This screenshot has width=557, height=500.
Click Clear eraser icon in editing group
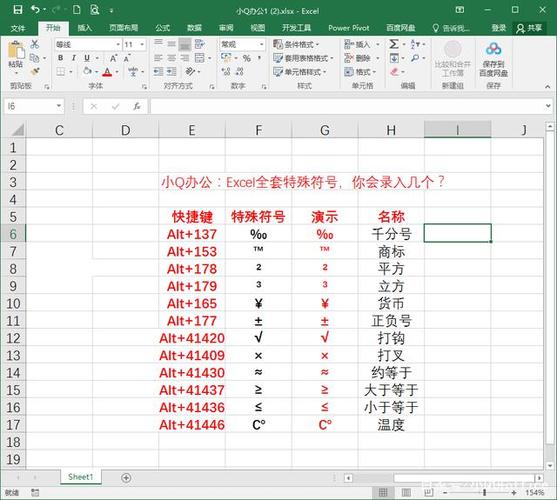pyautogui.click(x=394, y=72)
